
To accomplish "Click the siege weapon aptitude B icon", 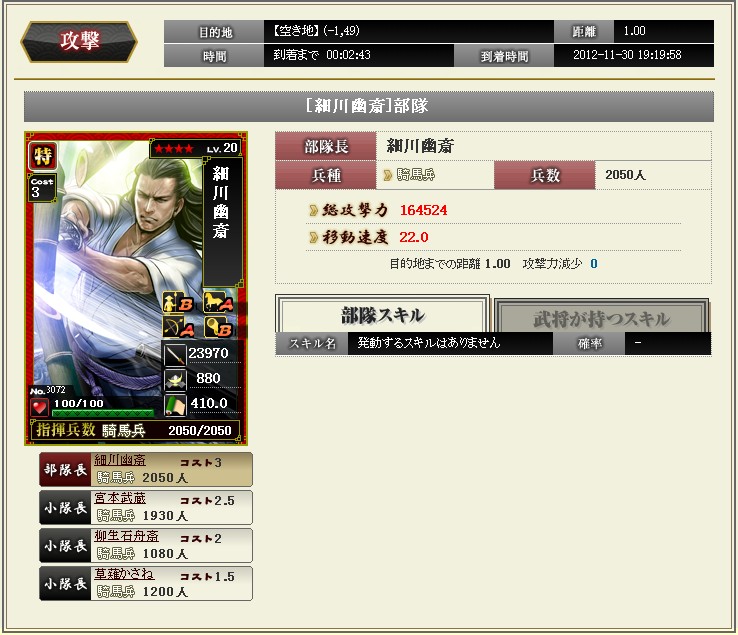I will tap(218, 327).
